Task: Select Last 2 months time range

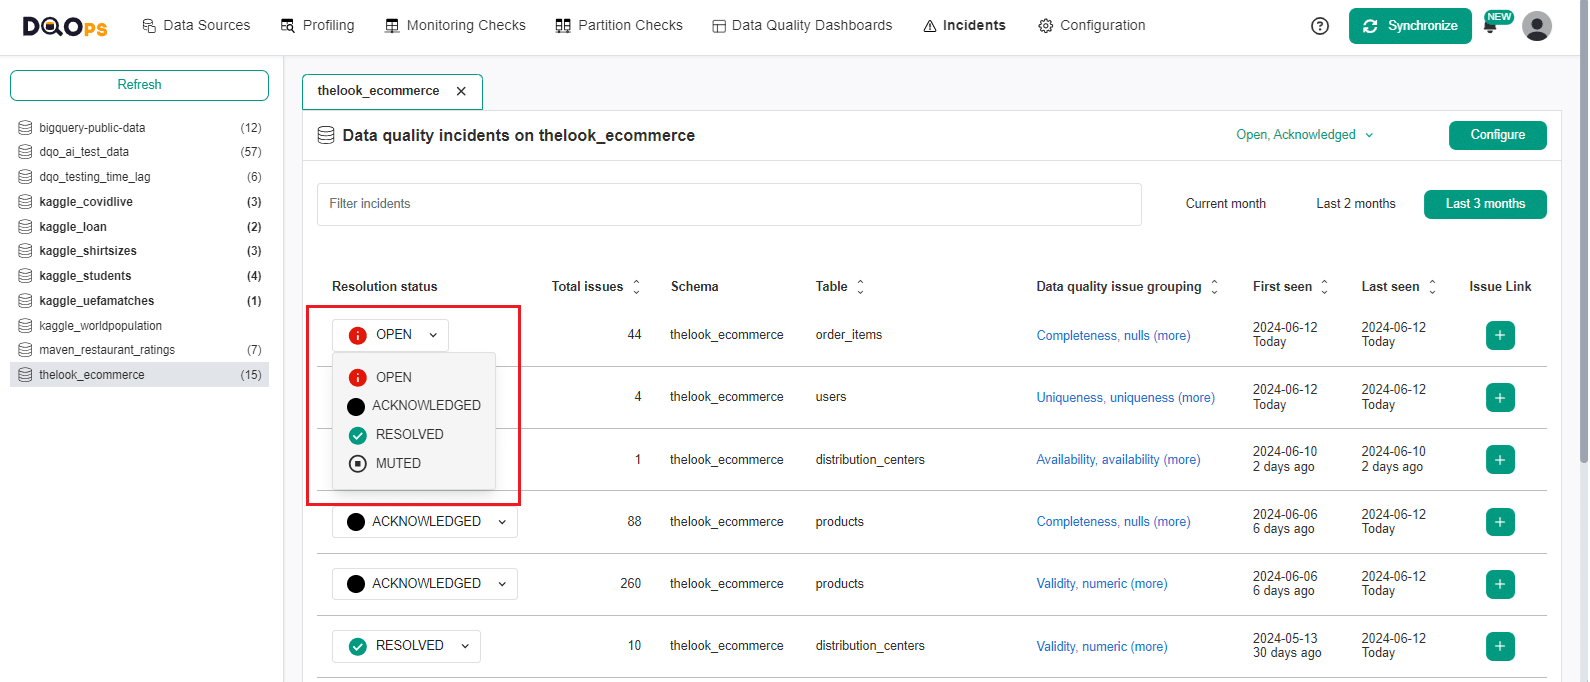Action: click(1355, 204)
